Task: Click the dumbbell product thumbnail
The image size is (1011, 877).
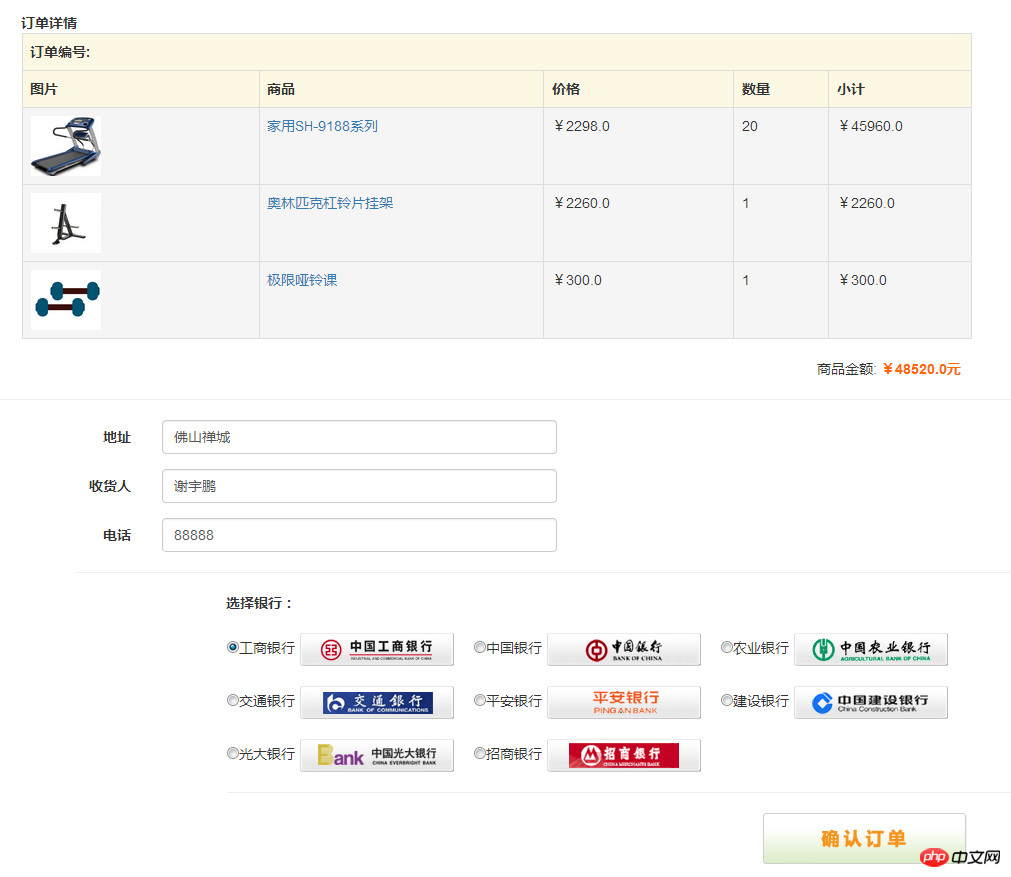Action: click(x=66, y=300)
